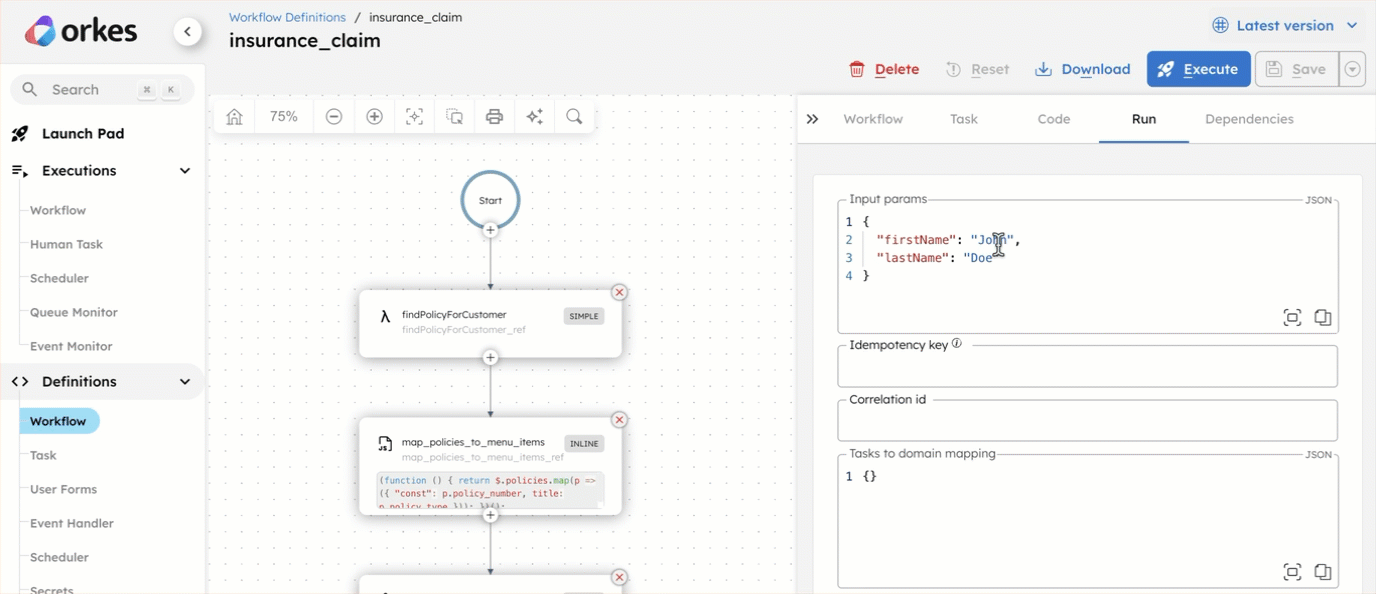Switch to the Workflow tab
Image resolution: width=1376 pixels, height=594 pixels.
pyautogui.click(x=873, y=119)
